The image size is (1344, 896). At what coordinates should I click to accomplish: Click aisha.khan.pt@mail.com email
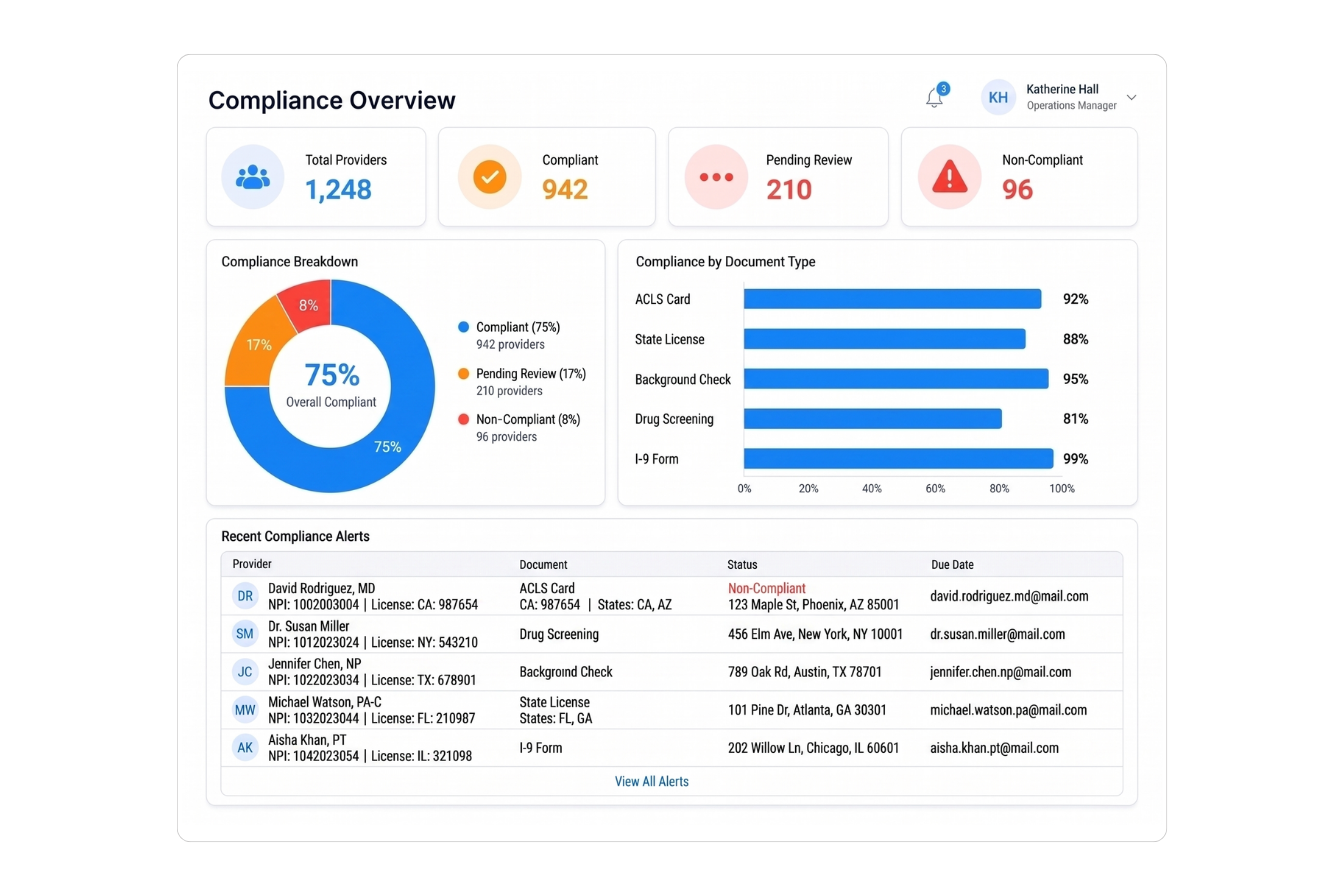click(x=994, y=748)
